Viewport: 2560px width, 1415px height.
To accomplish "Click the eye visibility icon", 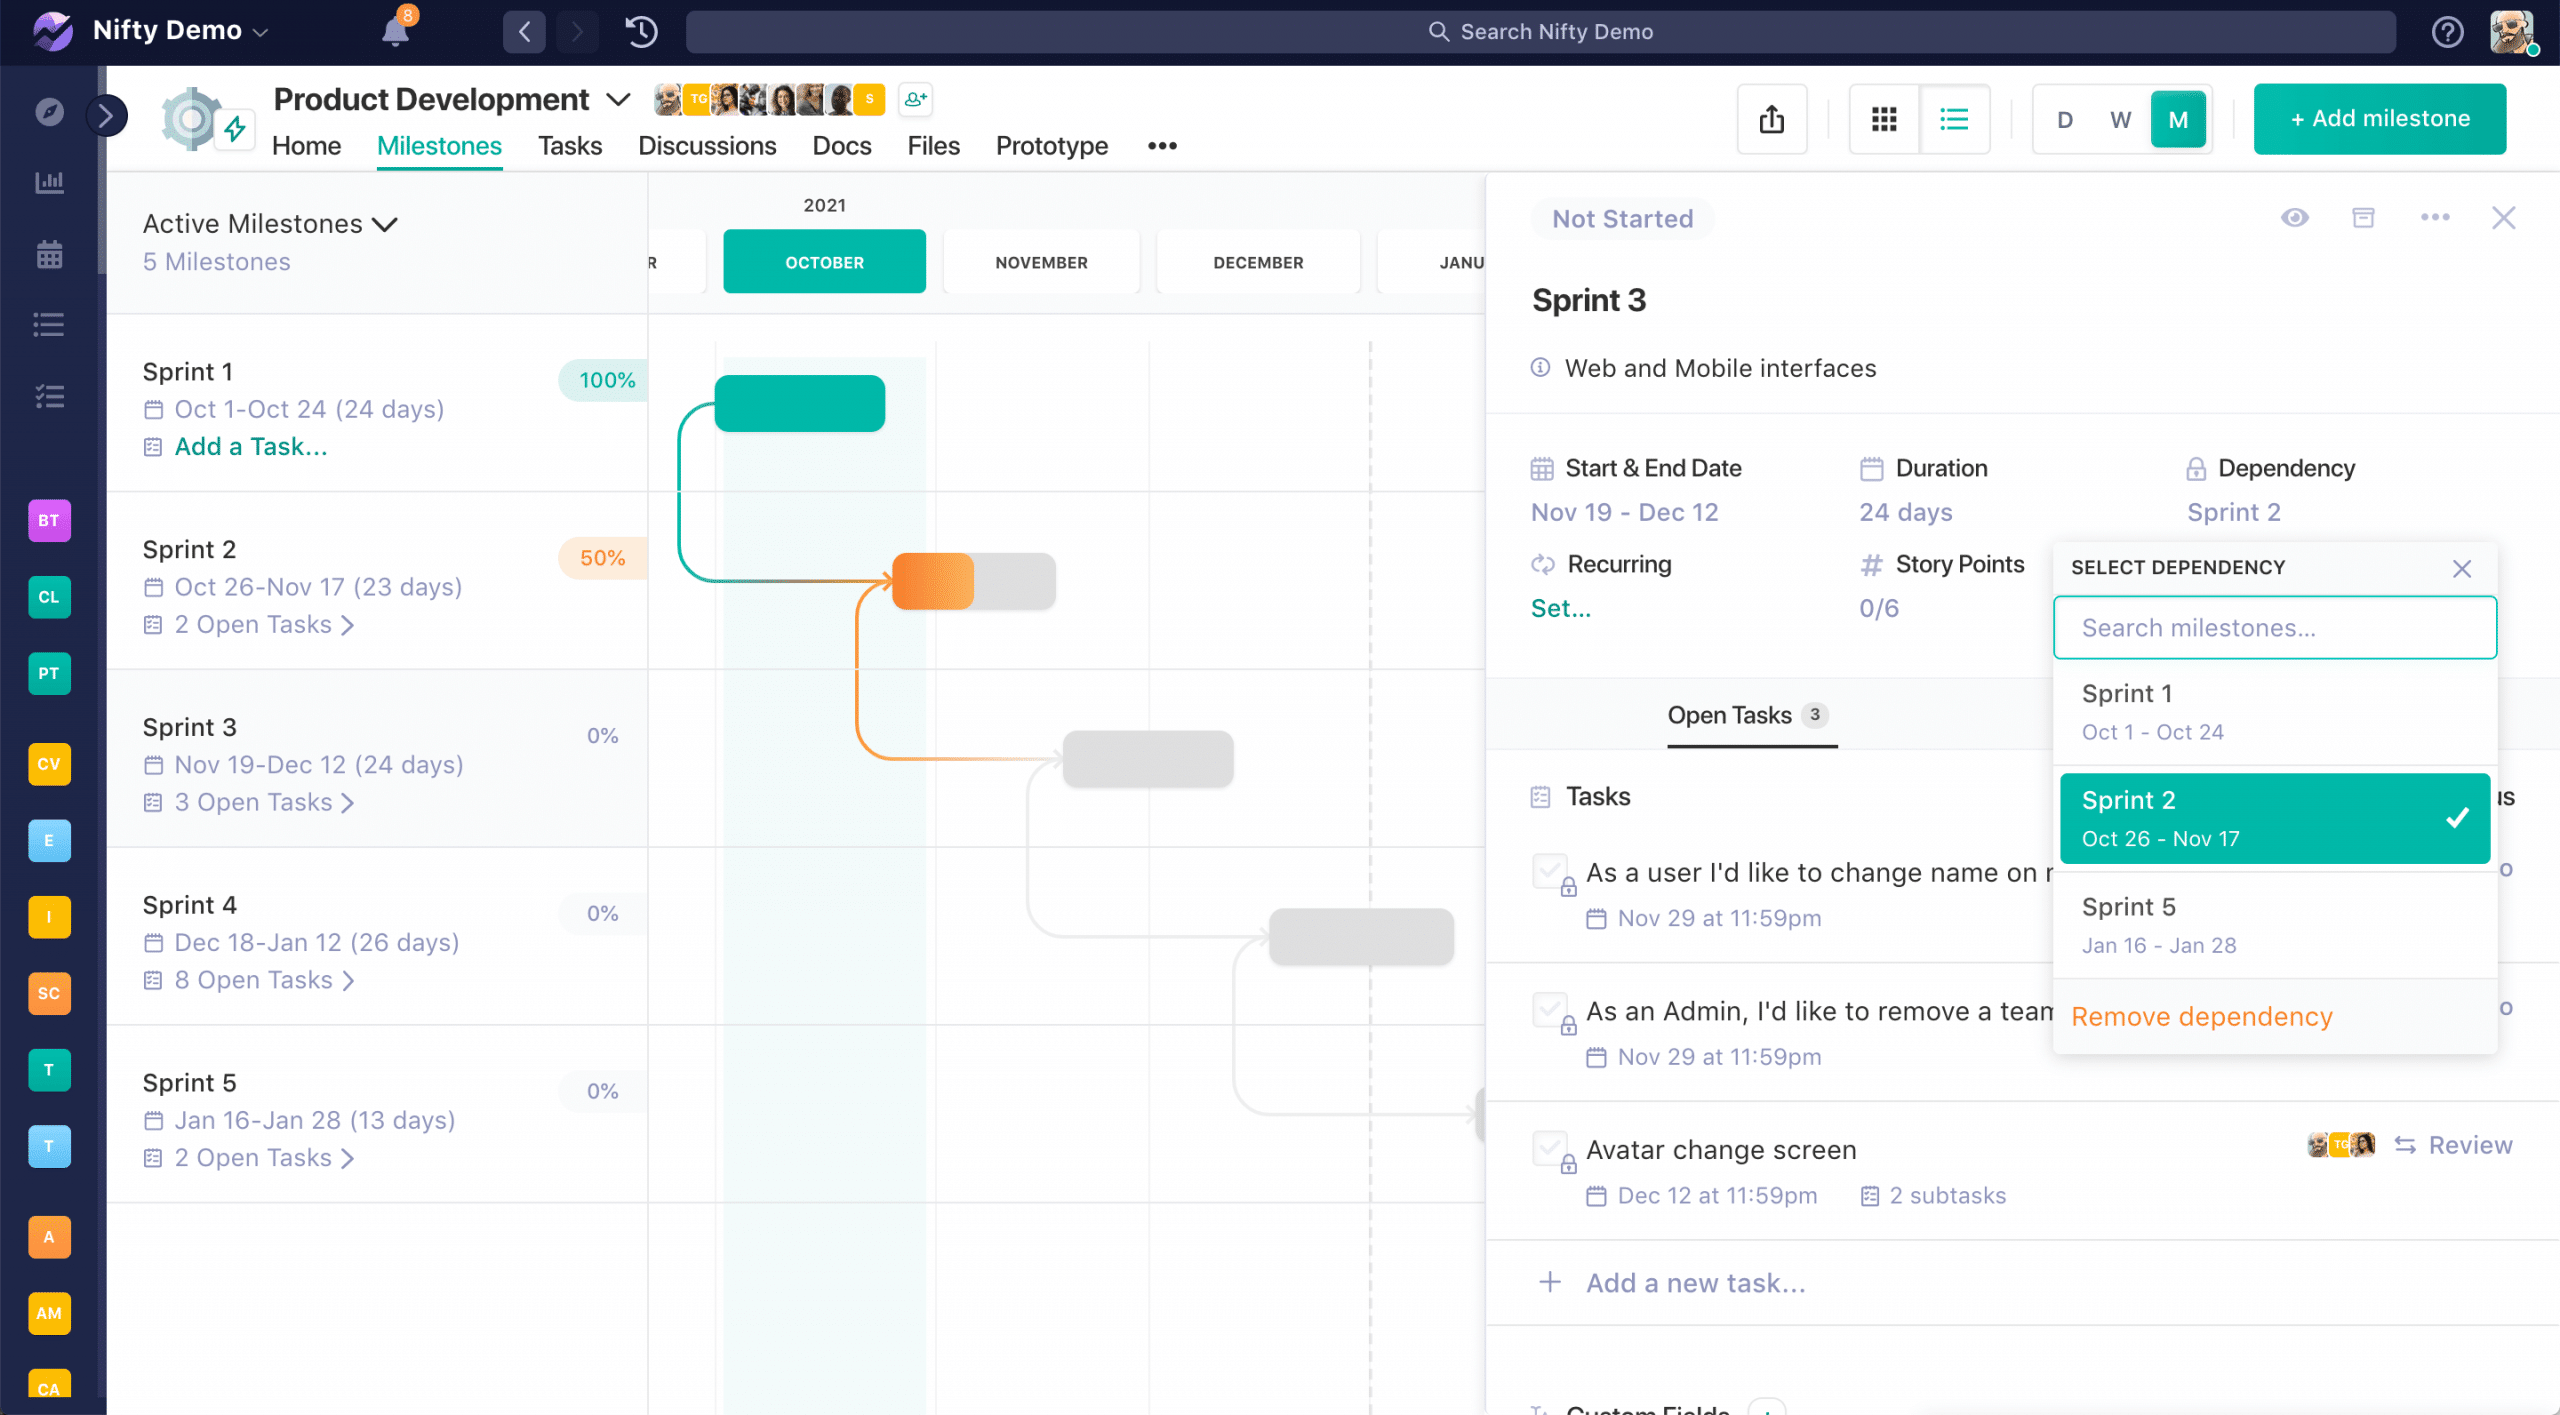I will 2295,218.
